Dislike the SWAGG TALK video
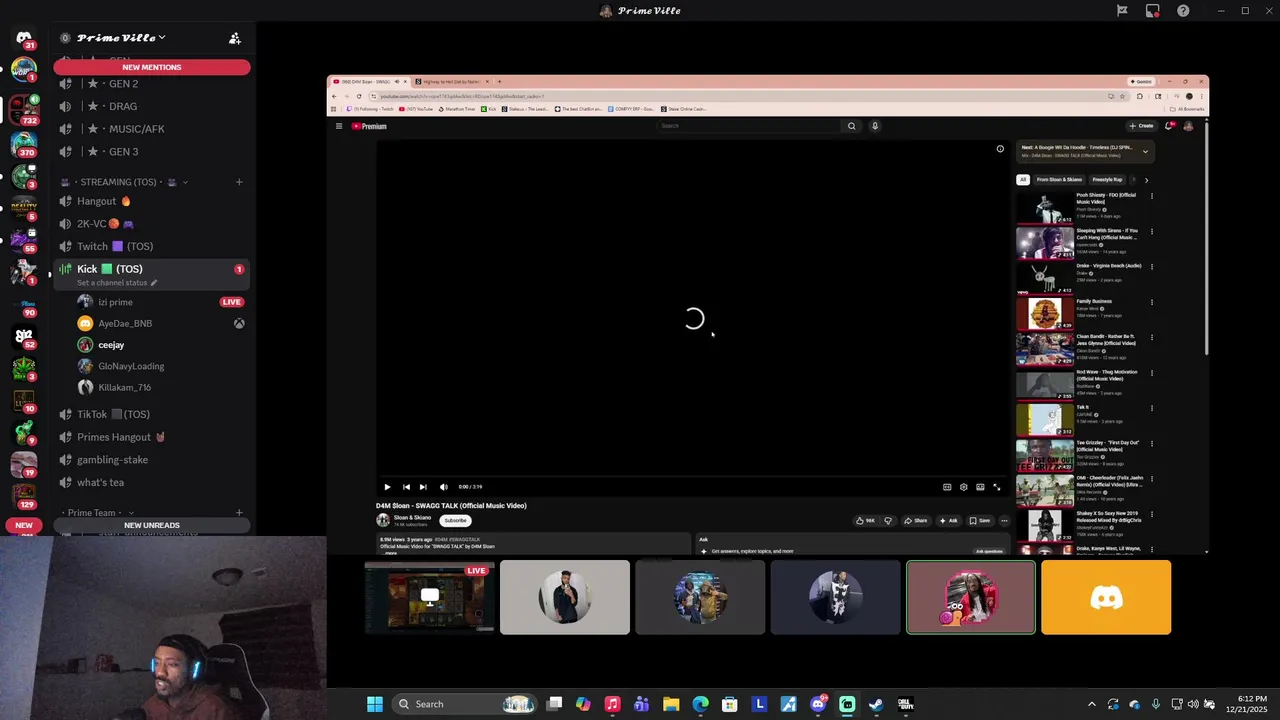 tap(887, 520)
